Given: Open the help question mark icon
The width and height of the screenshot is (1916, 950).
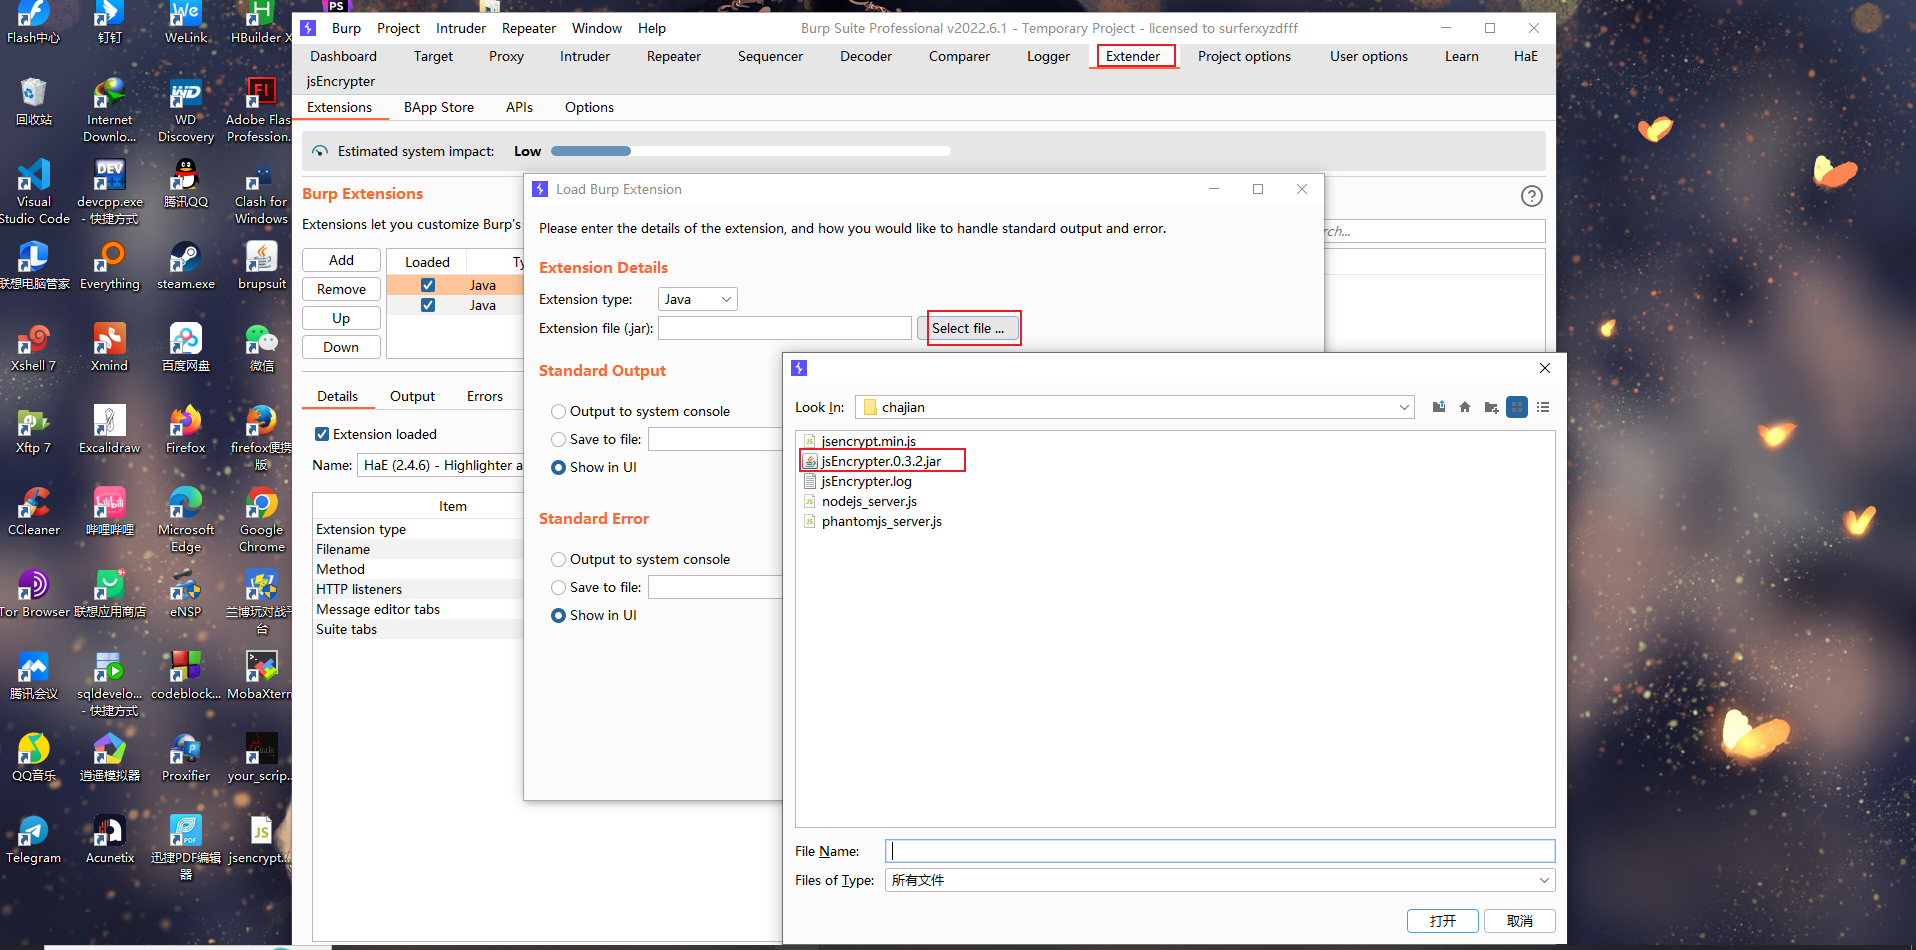Looking at the screenshot, I should click(x=1531, y=196).
